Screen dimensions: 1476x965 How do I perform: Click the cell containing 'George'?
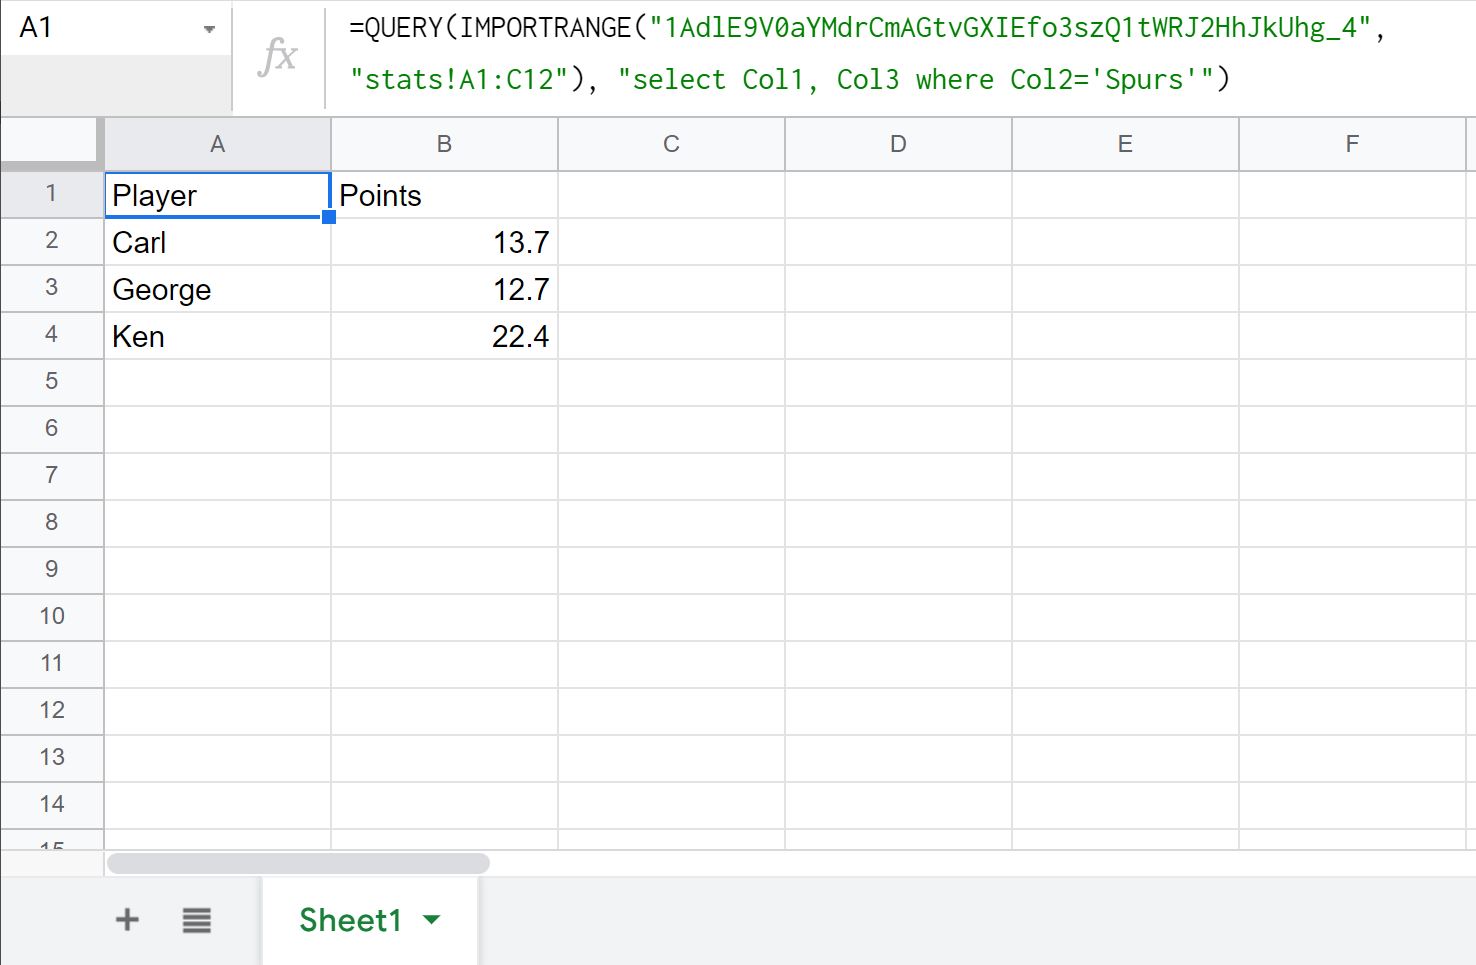(x=218, y=289)
